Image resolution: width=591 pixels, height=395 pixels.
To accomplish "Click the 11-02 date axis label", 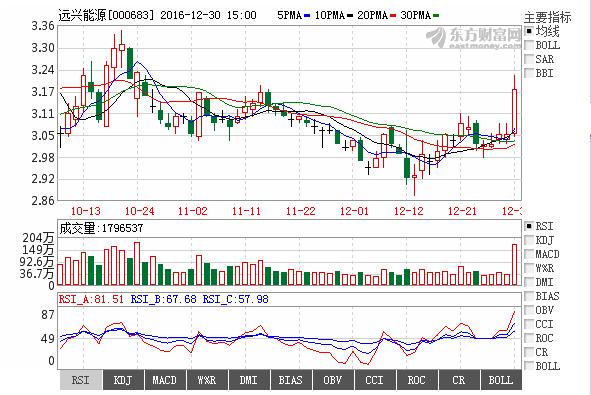I will (x=193, y=211).
